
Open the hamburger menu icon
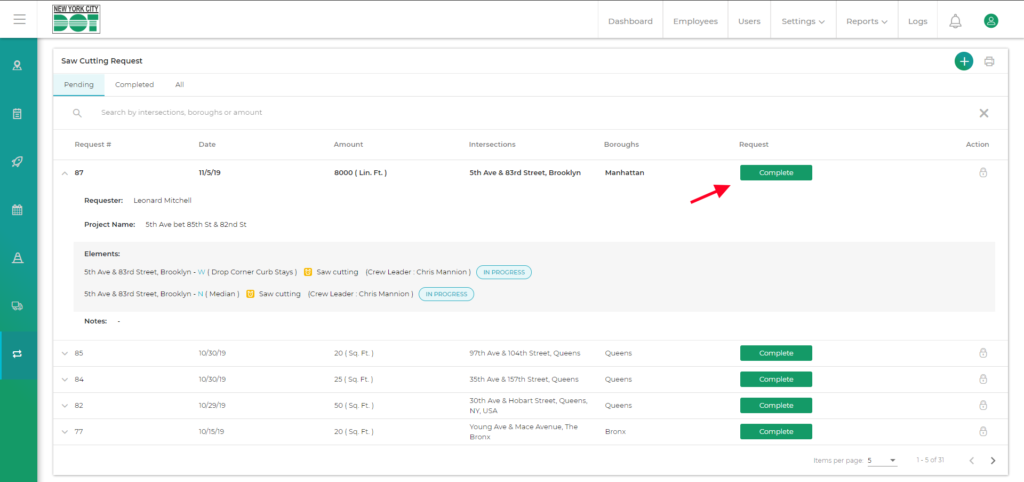pyautogui.click(x=19, y=20)
